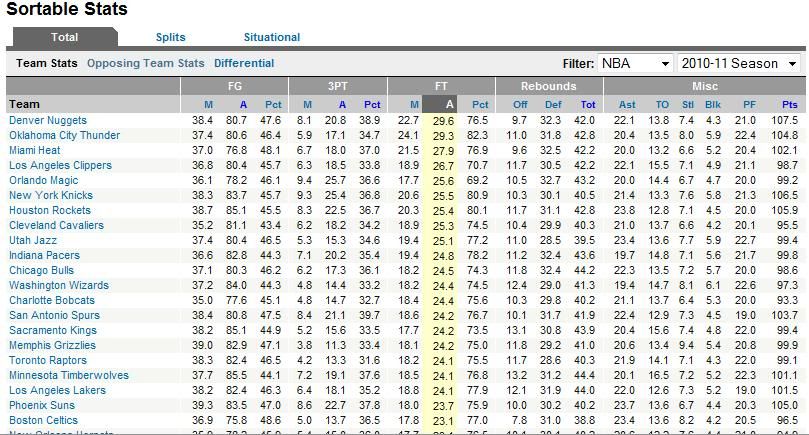Open Indiana Pacers team link
The height and width of the screenshot is (435, 809).
44,255
